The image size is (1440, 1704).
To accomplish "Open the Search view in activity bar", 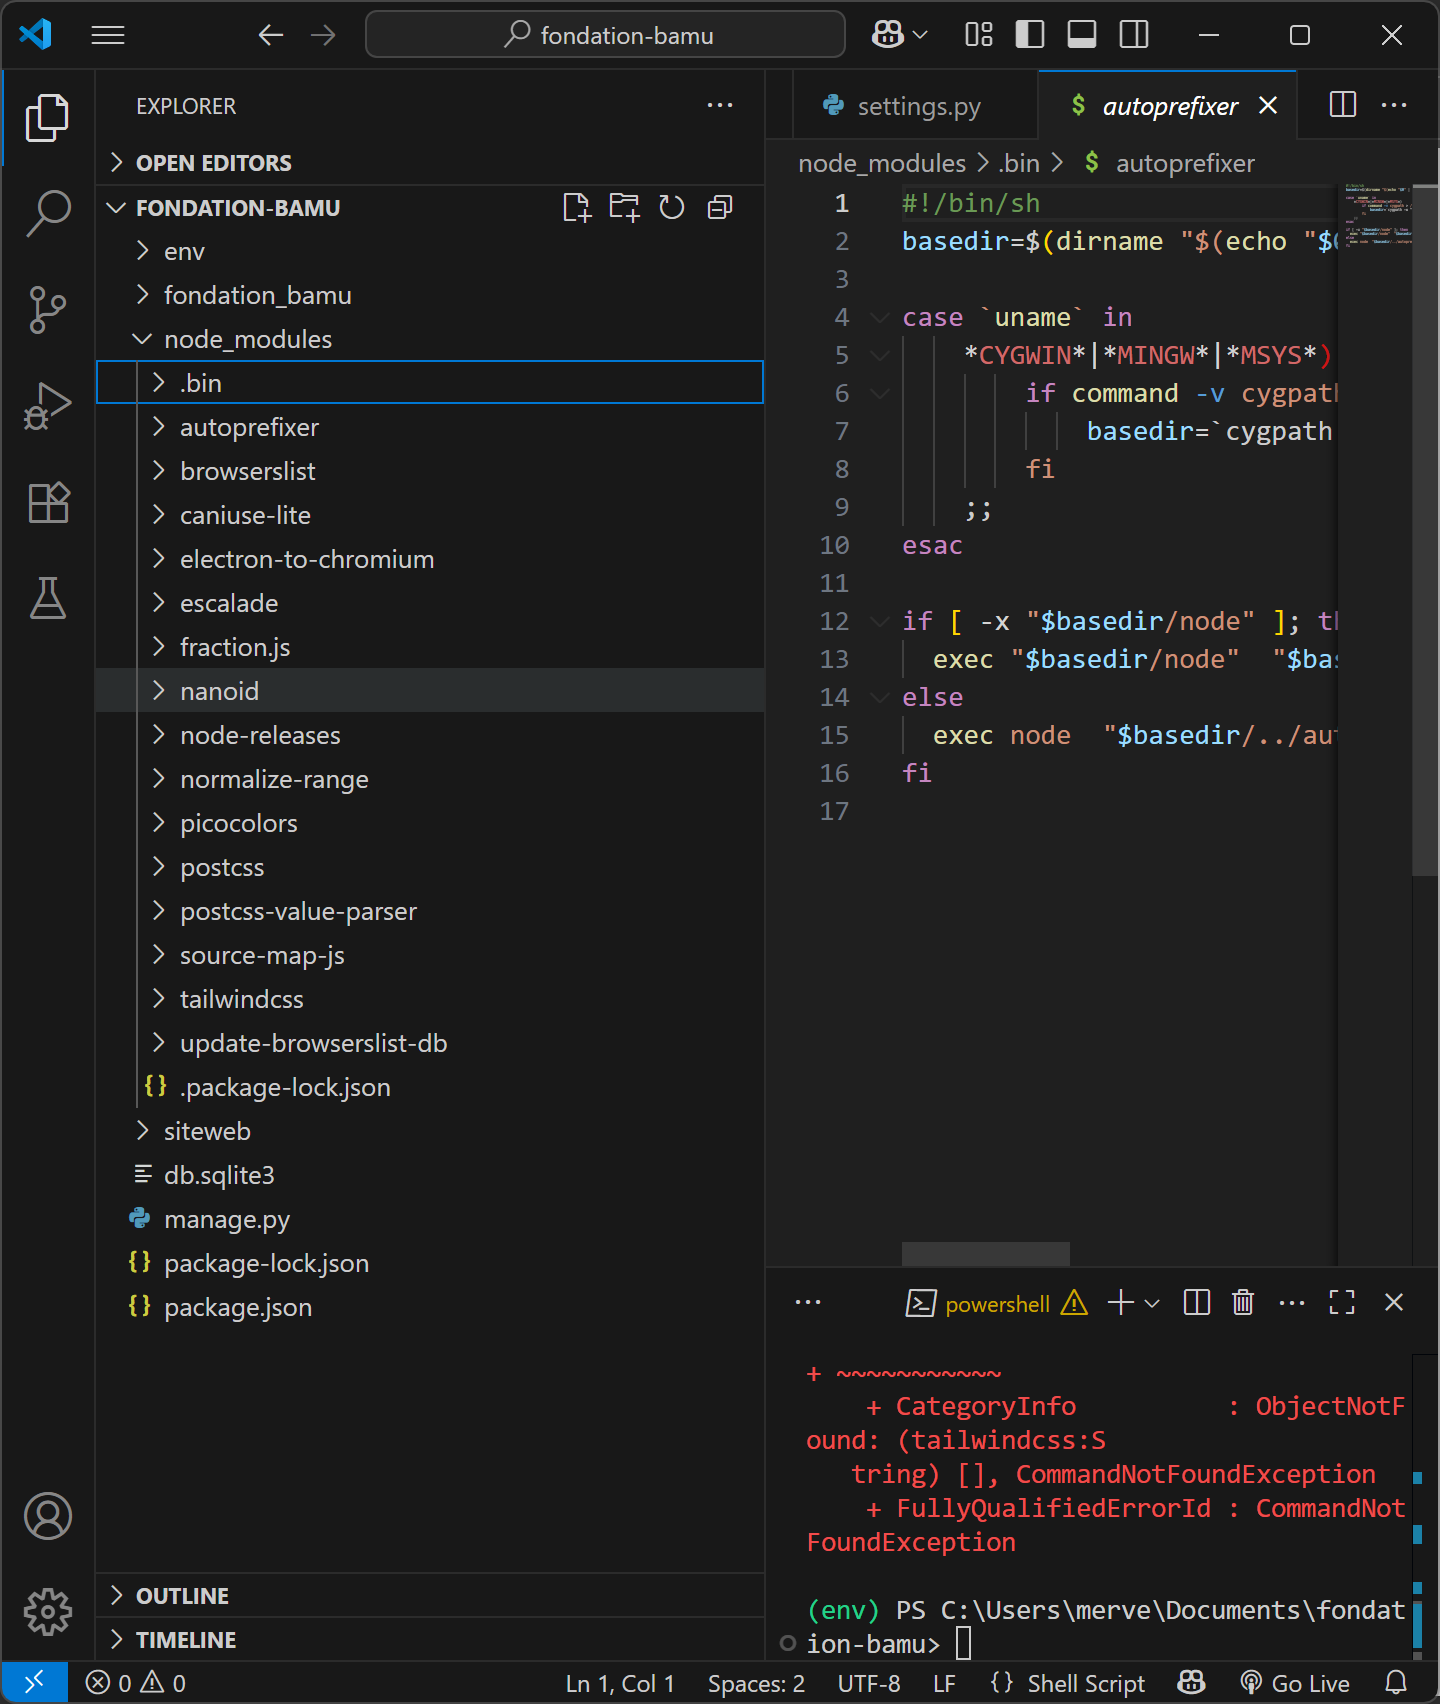I will (47, 213).
